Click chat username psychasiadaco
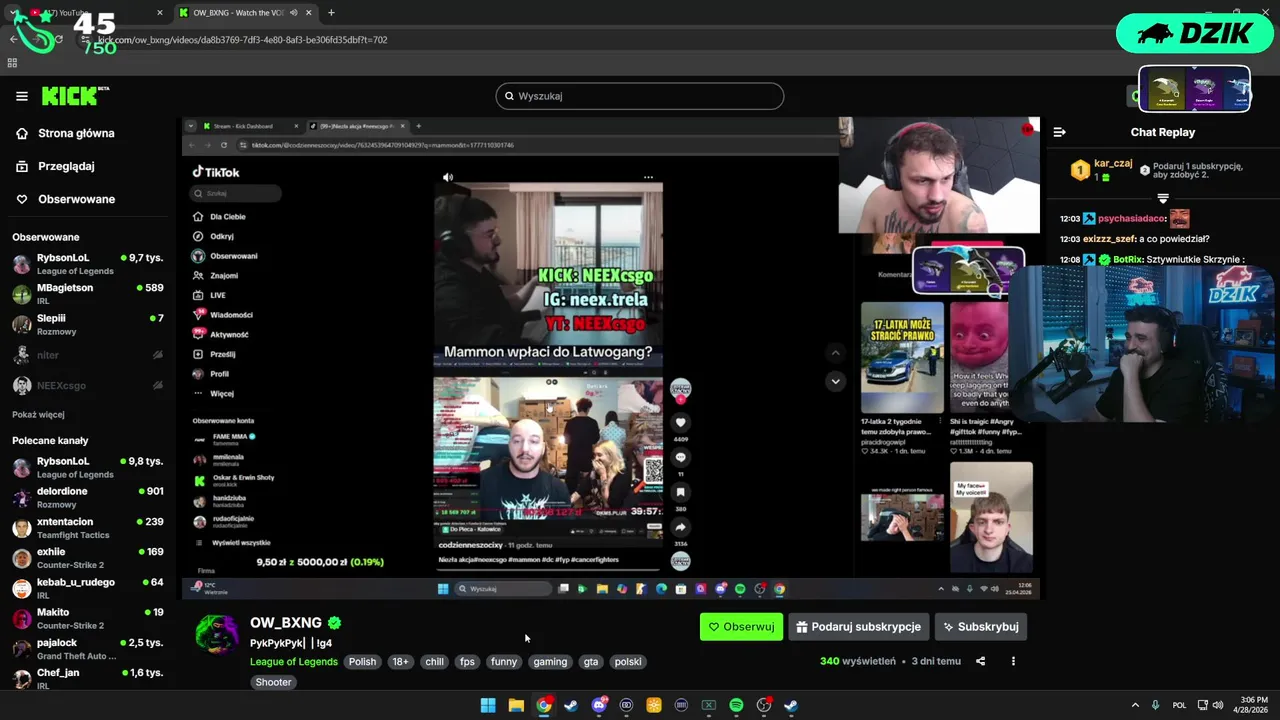Viewport: 1280px width, 720px height. [x=1132, y=218]
